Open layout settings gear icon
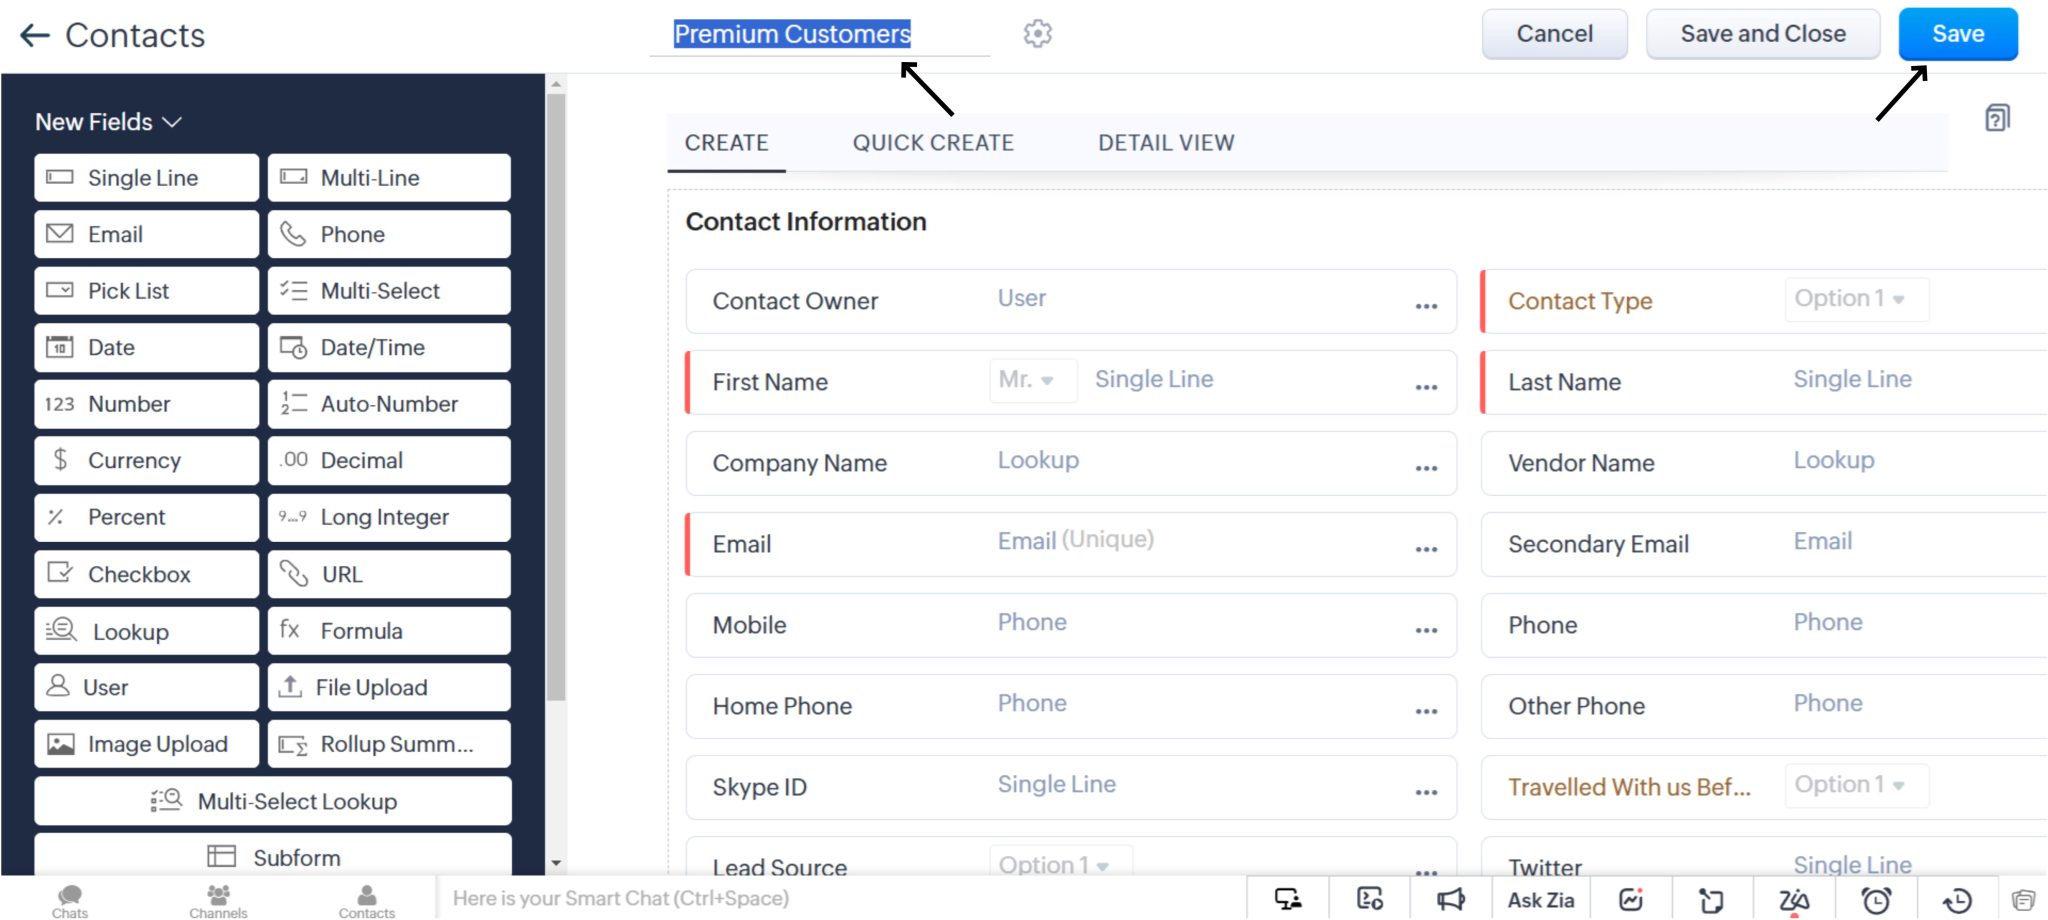 [1038, 34]
